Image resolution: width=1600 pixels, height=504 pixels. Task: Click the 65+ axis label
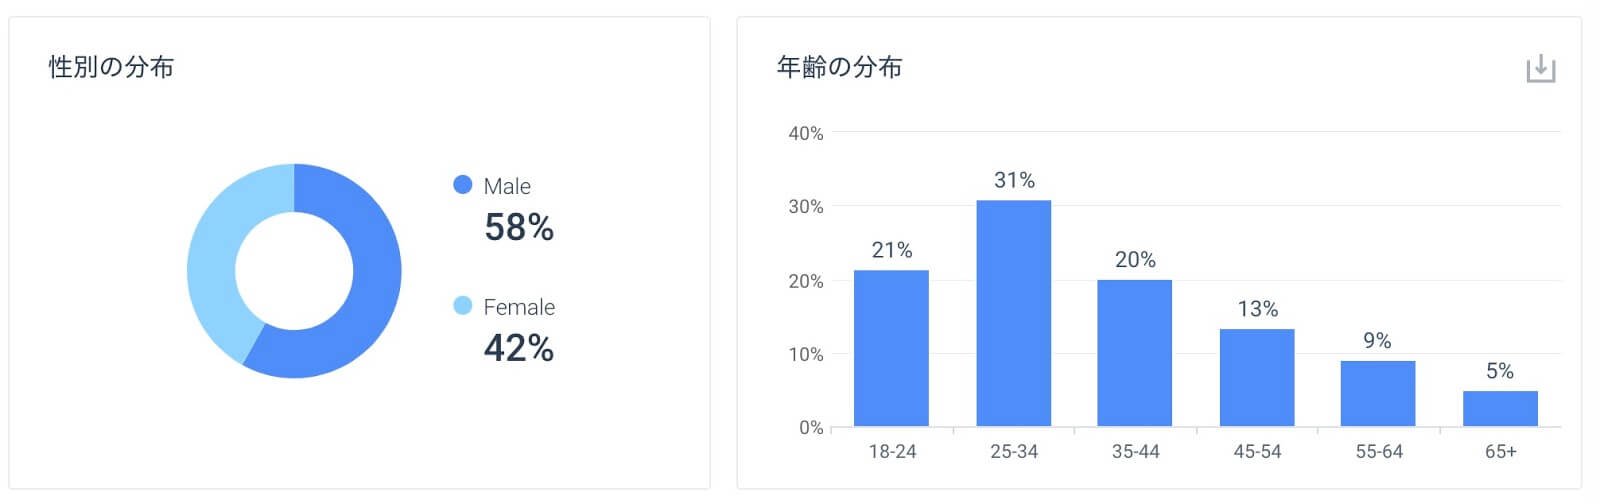(x=1500, y=452)
